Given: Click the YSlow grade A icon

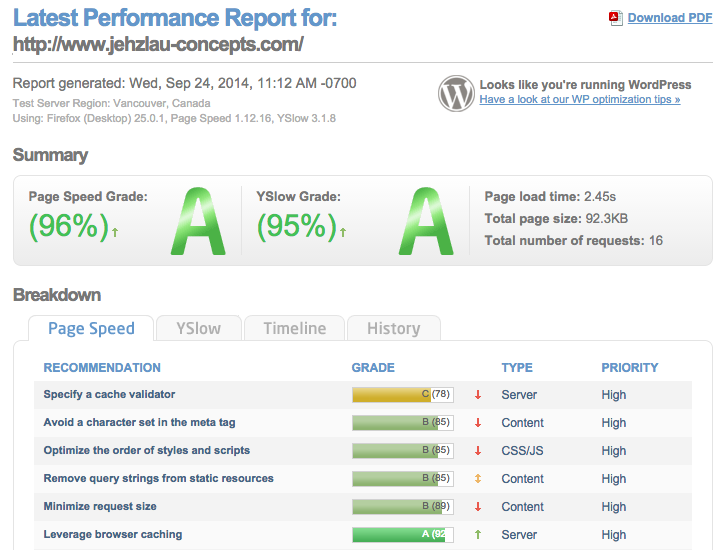Looking at the screenshot, I should point(427,222).
